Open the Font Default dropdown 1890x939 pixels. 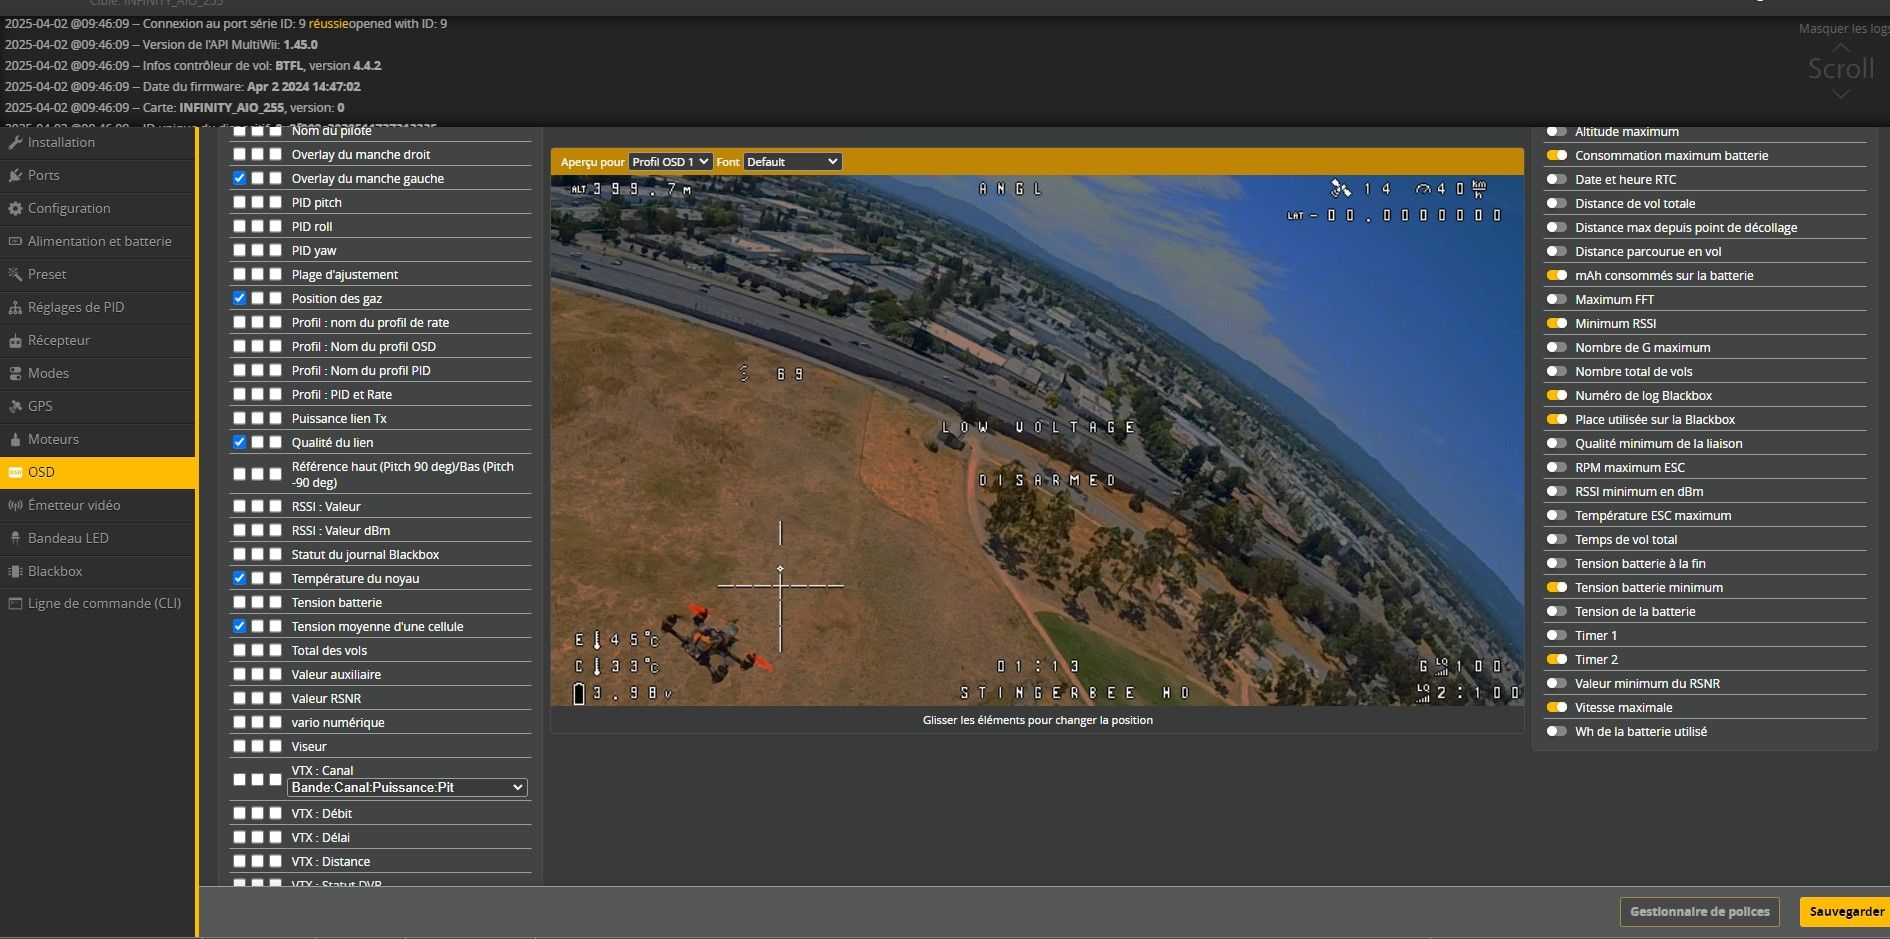pos(792,162)
